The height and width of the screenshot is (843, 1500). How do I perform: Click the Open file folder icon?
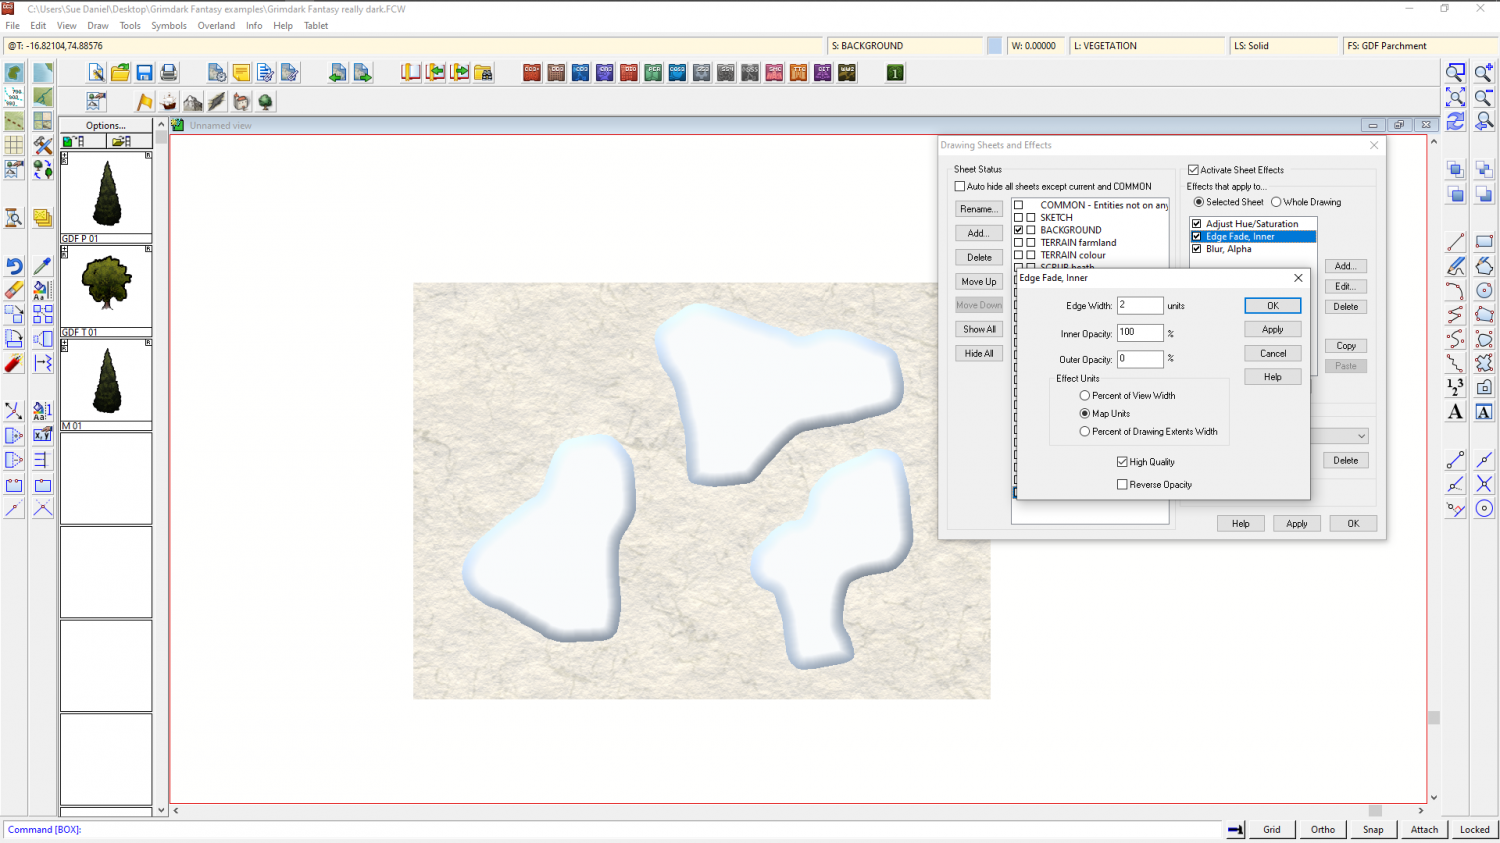click(x=120, y=73)
